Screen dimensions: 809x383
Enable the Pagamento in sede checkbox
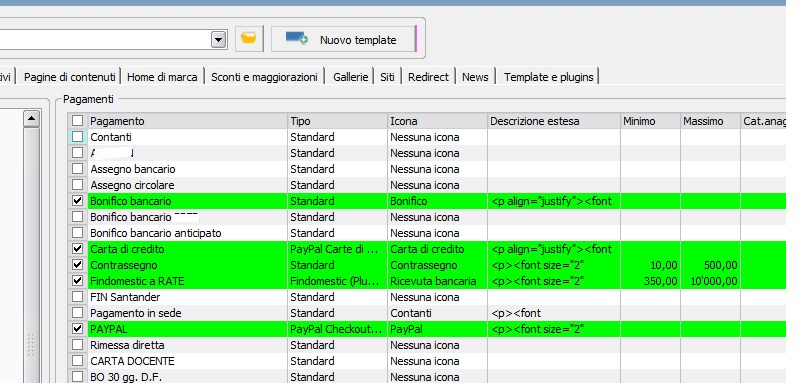click(x=77, y=313)
